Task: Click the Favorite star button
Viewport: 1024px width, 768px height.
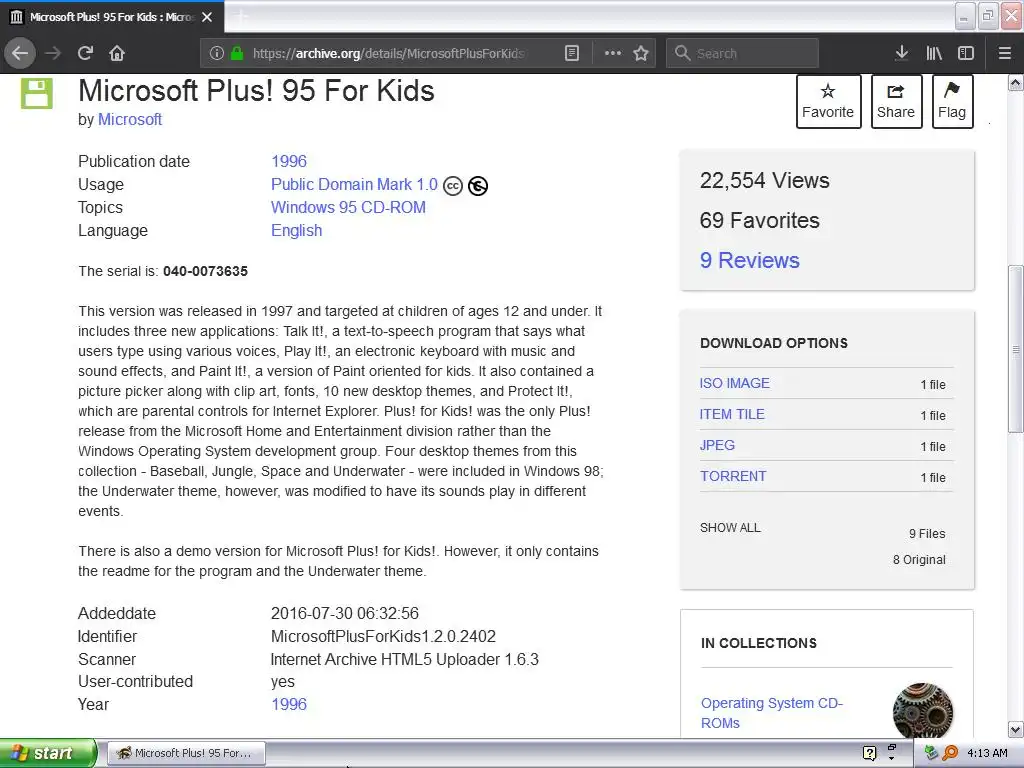Action: point(828,101)
